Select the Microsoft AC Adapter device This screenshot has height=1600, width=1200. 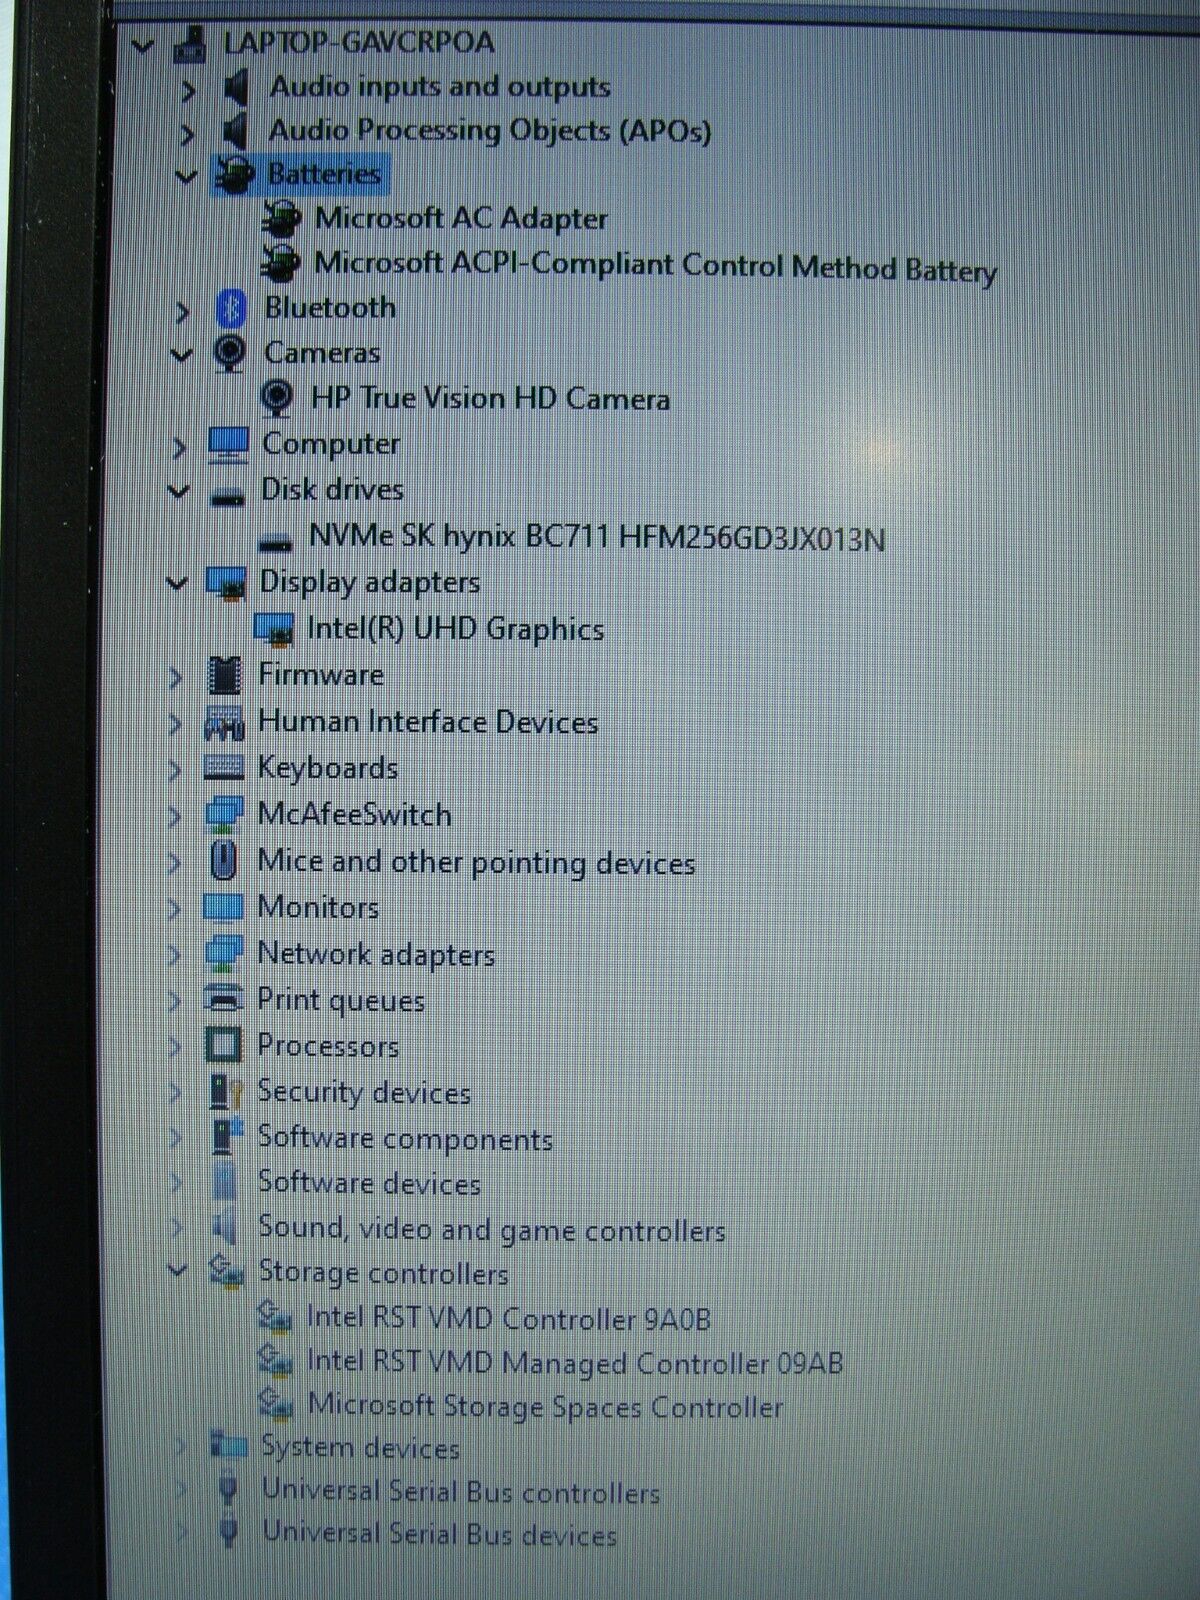[x=460, y=218]
